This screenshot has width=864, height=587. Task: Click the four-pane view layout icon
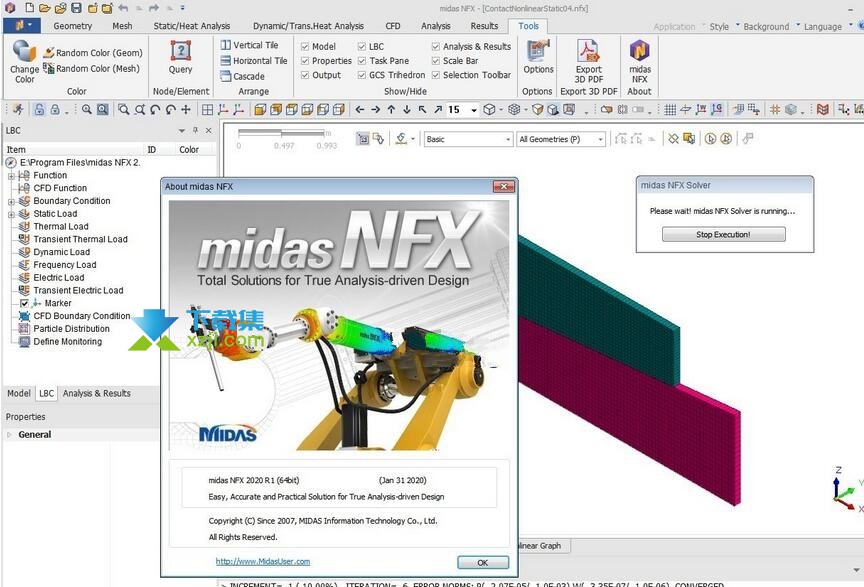coord(207,110)
